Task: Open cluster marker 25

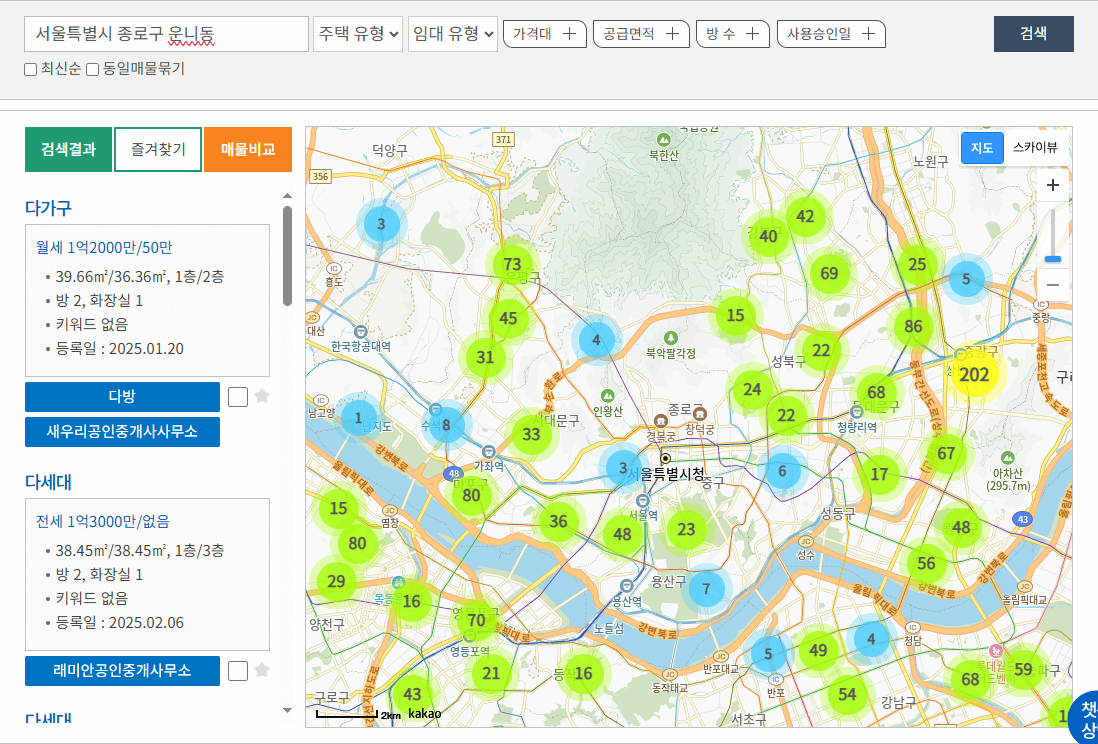Action: click(x=917, y=264)
